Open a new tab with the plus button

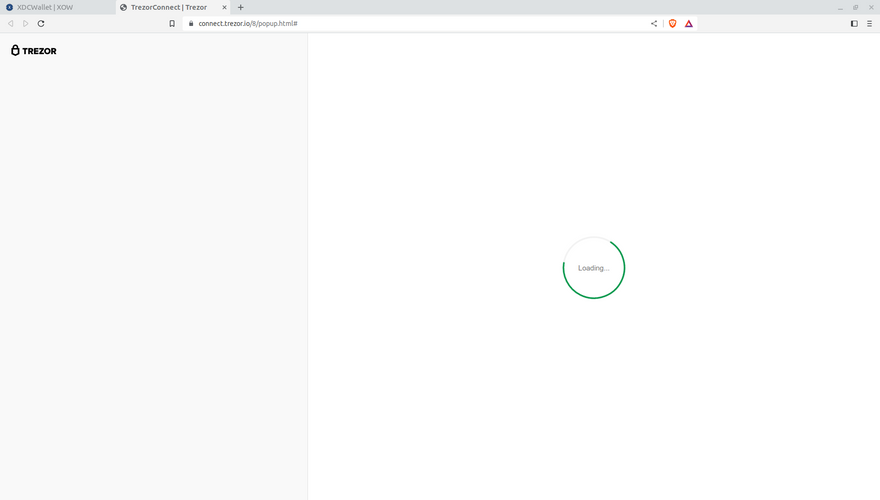pos(241,7)
